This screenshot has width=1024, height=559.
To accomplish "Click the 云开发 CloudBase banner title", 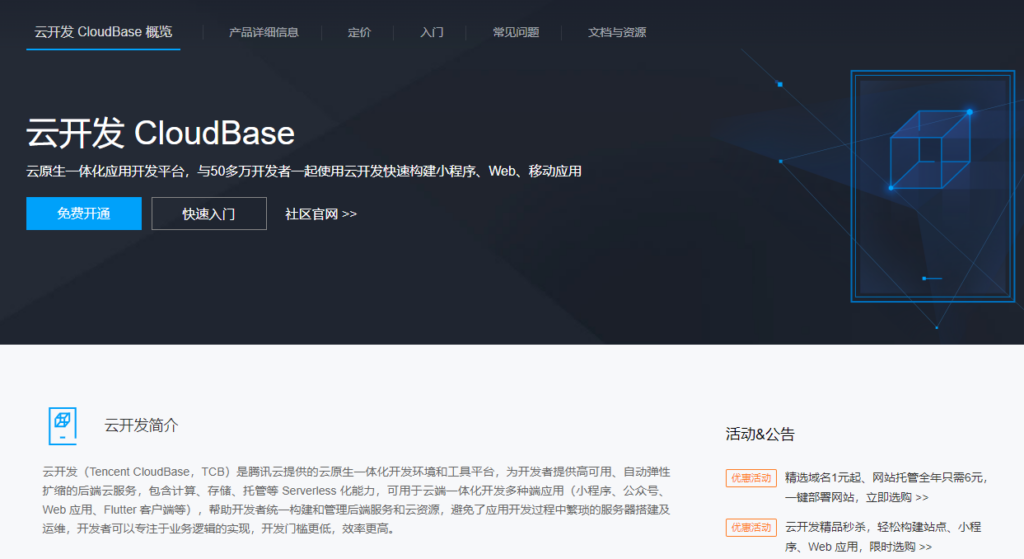I will pyautogui.click(x=161, y=133).
